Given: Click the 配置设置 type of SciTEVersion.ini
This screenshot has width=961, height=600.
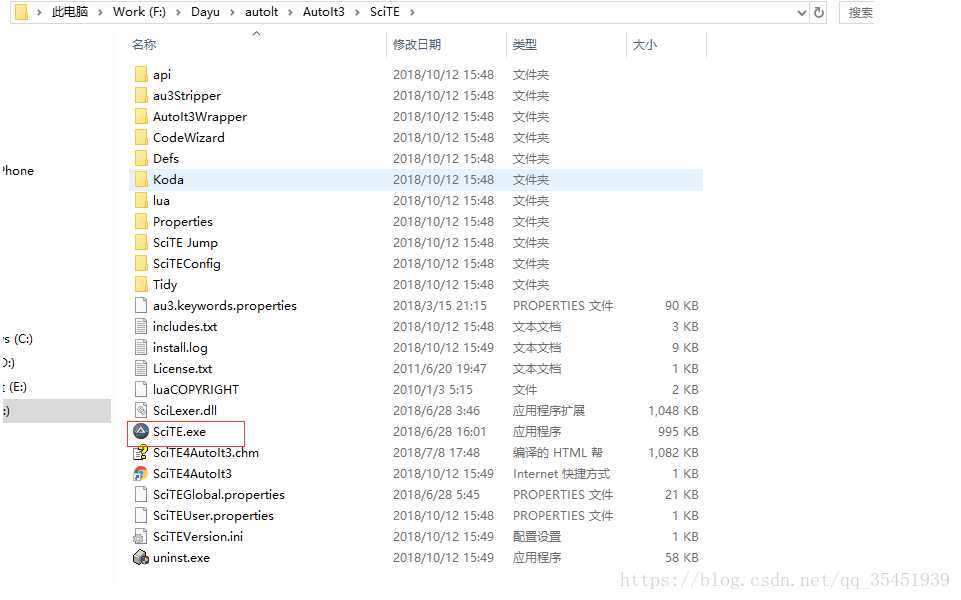Looking at the screenshot, I should pos(537,536).
